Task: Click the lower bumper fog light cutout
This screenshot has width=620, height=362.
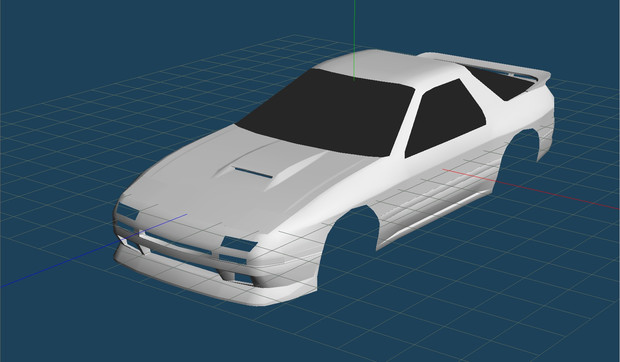Action: point(243,277)
